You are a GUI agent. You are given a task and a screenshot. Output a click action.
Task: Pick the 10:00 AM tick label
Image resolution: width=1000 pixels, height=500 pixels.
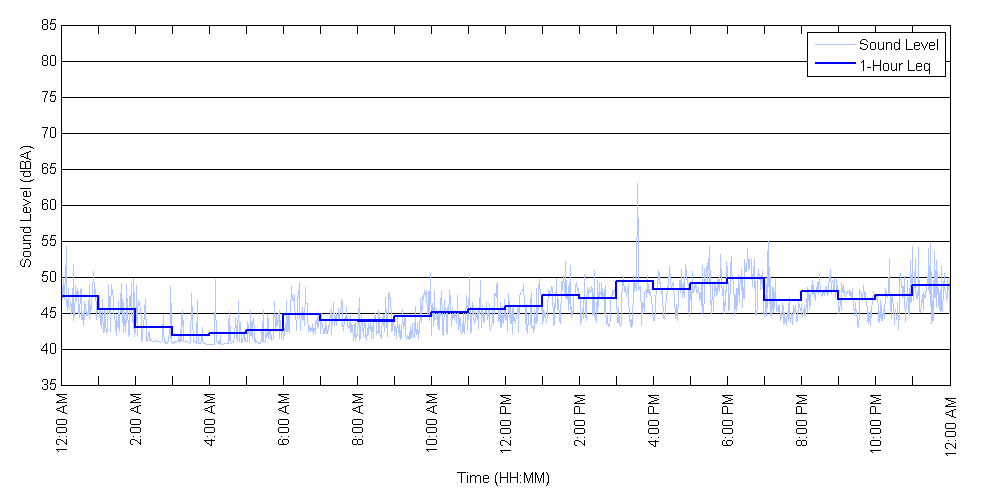(x=432, y=425)
